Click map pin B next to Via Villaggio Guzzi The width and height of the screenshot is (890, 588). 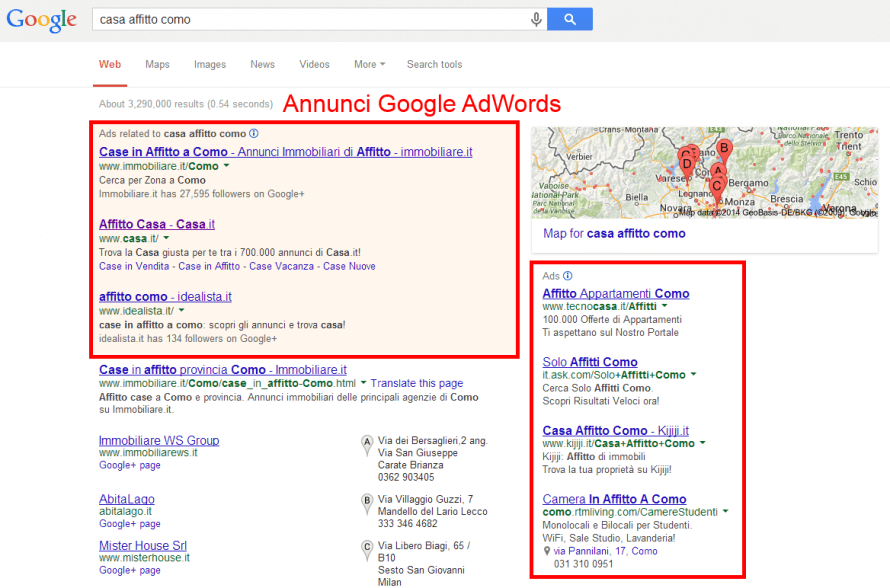click(367, 503)
